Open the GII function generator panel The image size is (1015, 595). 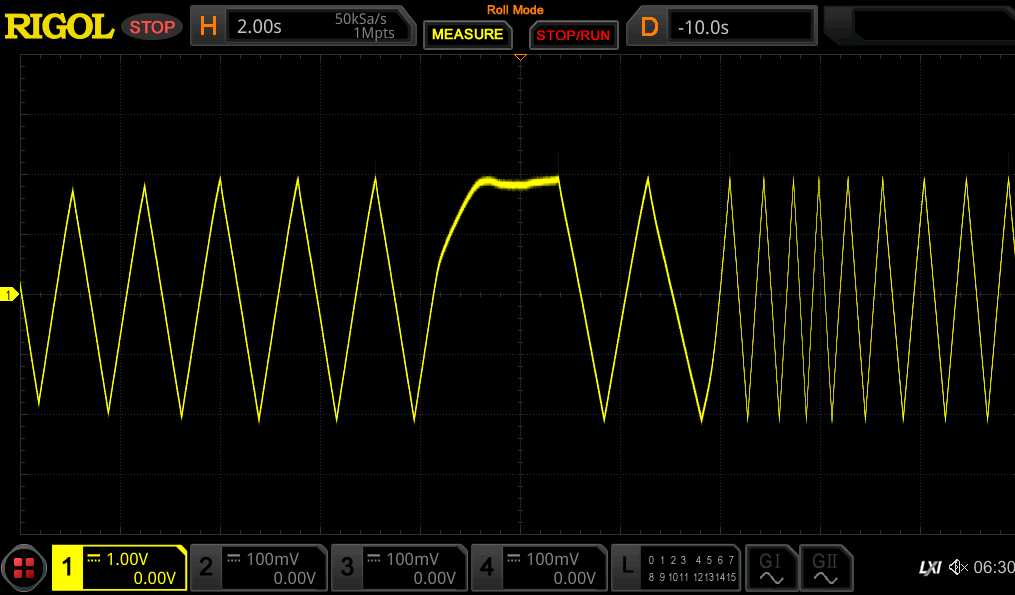(825, 567)
